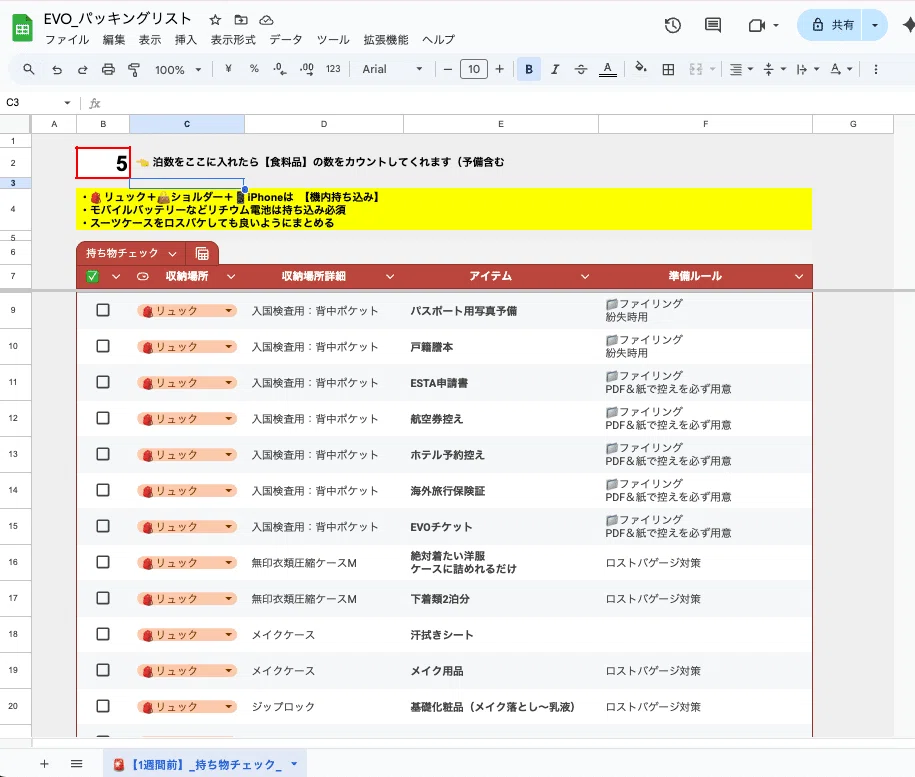The height and width of the screenshot is (777, 915).
Task: Print the spreadsheet
Action: 108,69
